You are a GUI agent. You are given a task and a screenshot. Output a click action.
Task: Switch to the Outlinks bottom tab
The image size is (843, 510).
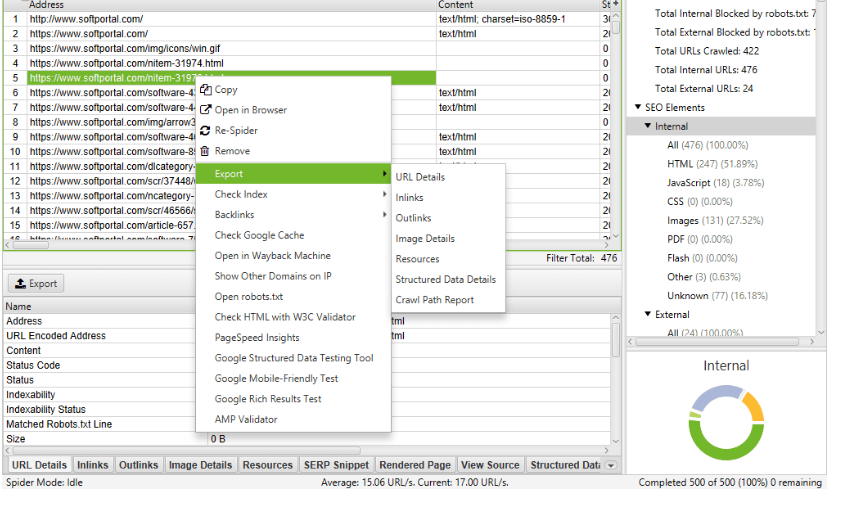(x=139, y=465)
